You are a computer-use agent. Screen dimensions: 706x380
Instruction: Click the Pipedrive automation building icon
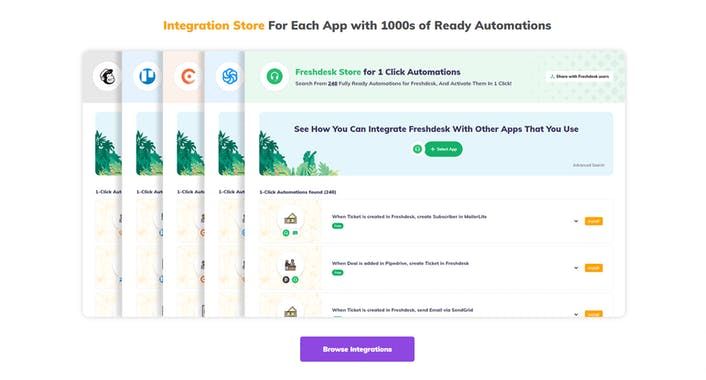pos(290,265)
